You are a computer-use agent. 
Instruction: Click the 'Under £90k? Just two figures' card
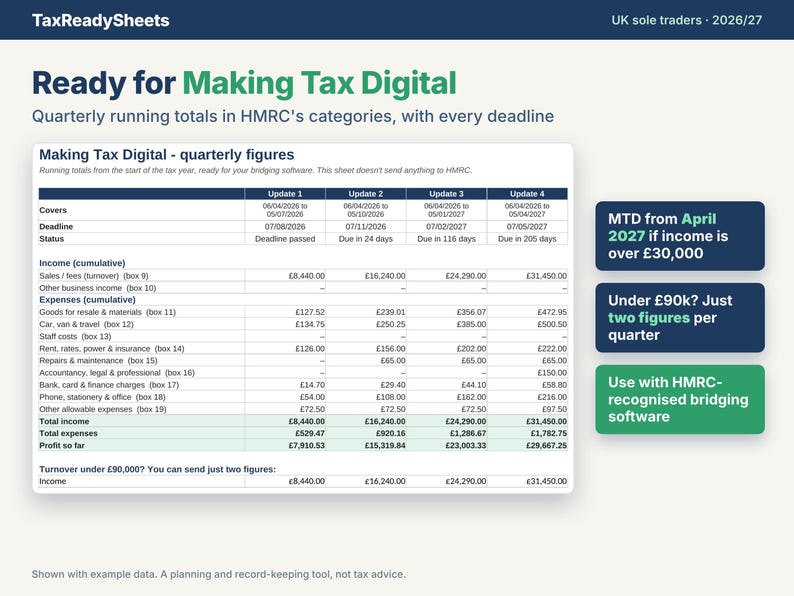coord(680,317)
